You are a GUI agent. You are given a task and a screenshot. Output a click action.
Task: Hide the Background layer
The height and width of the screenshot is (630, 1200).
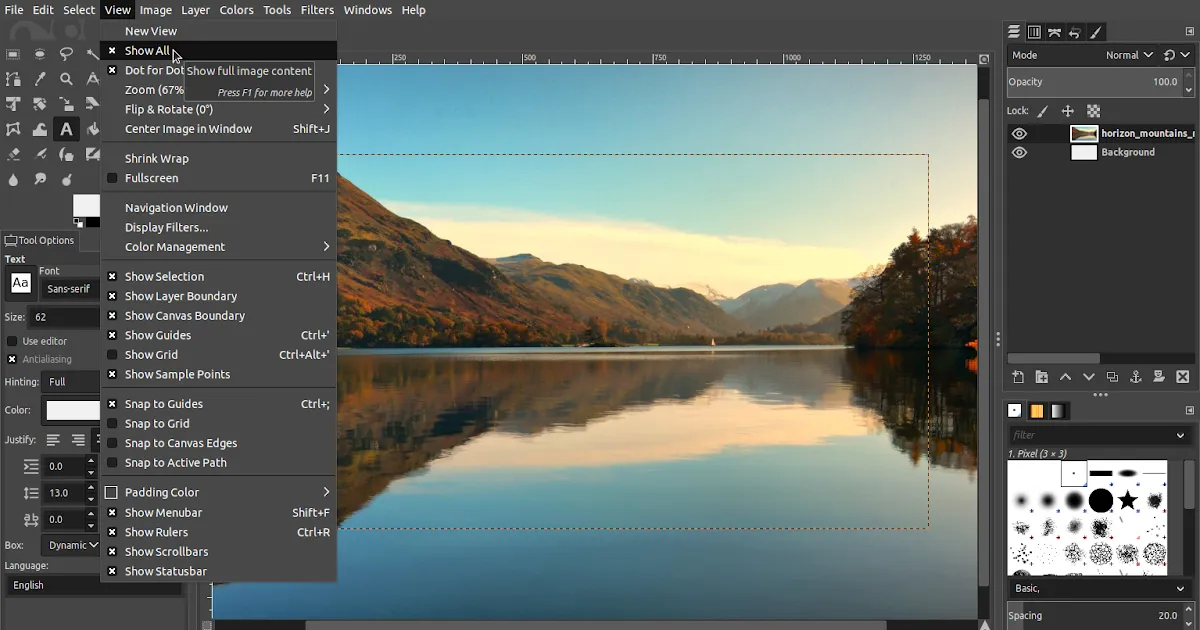point(1019,152)
